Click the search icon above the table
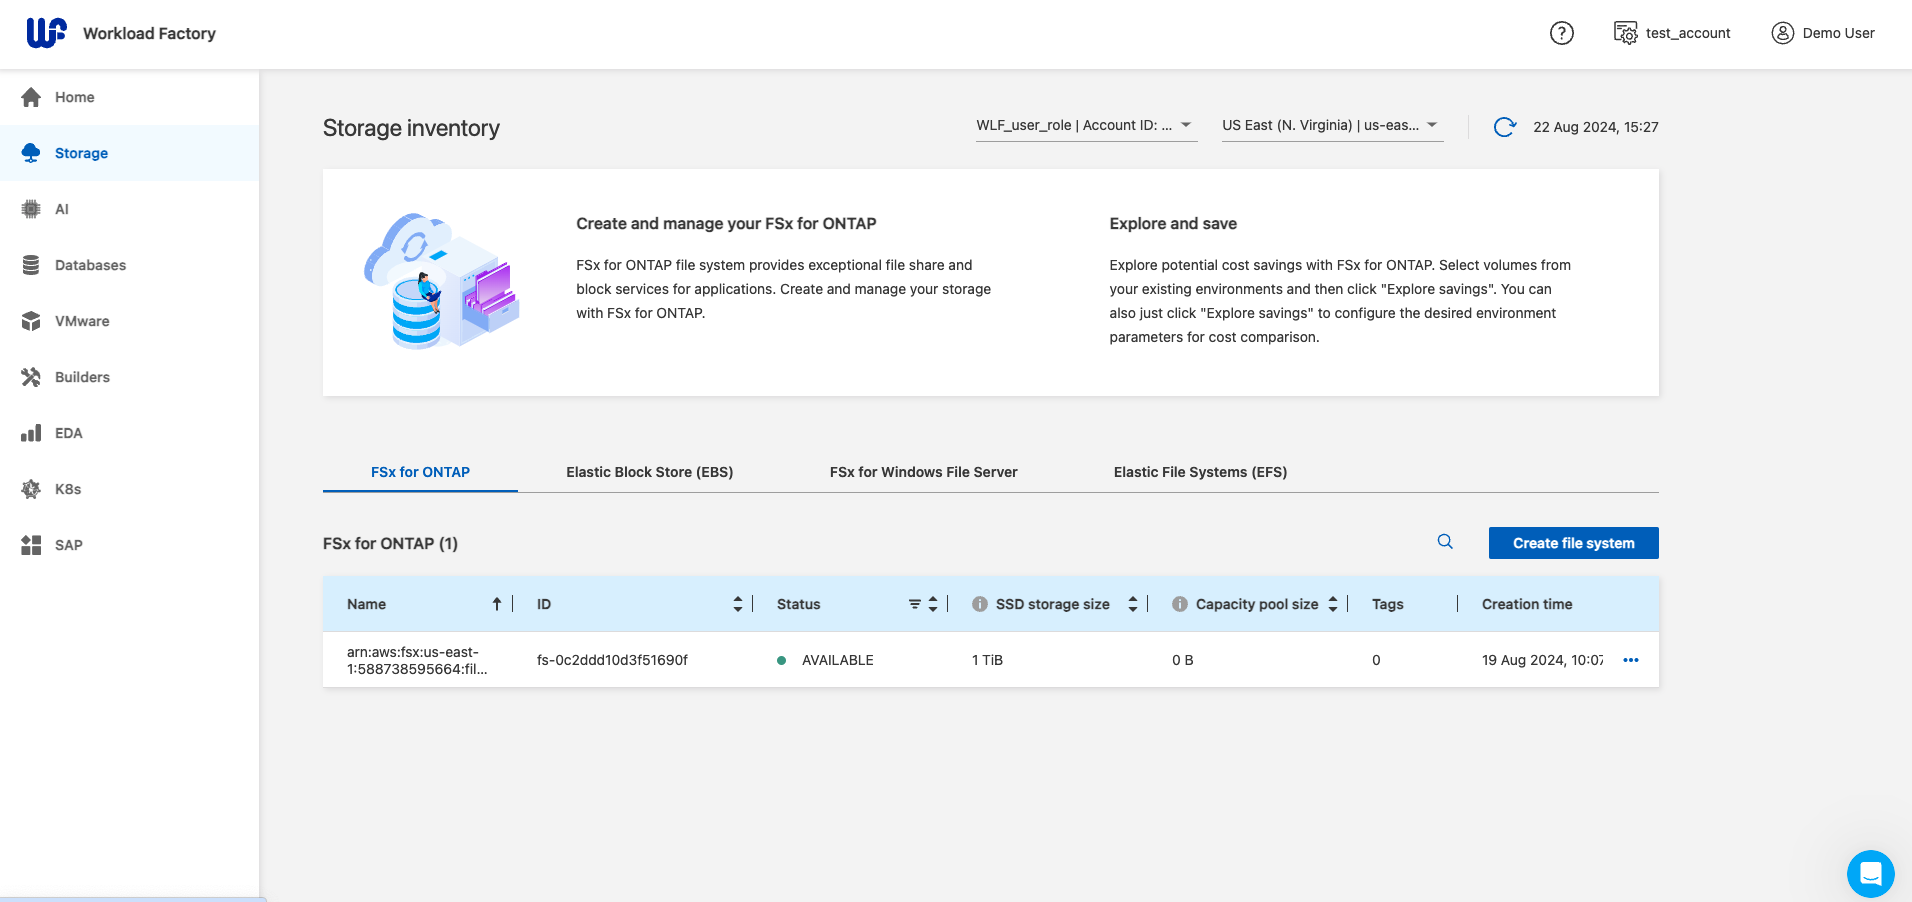This screenshot has width=1912, height=902. pyautogui.click(x=1445, y=542)
